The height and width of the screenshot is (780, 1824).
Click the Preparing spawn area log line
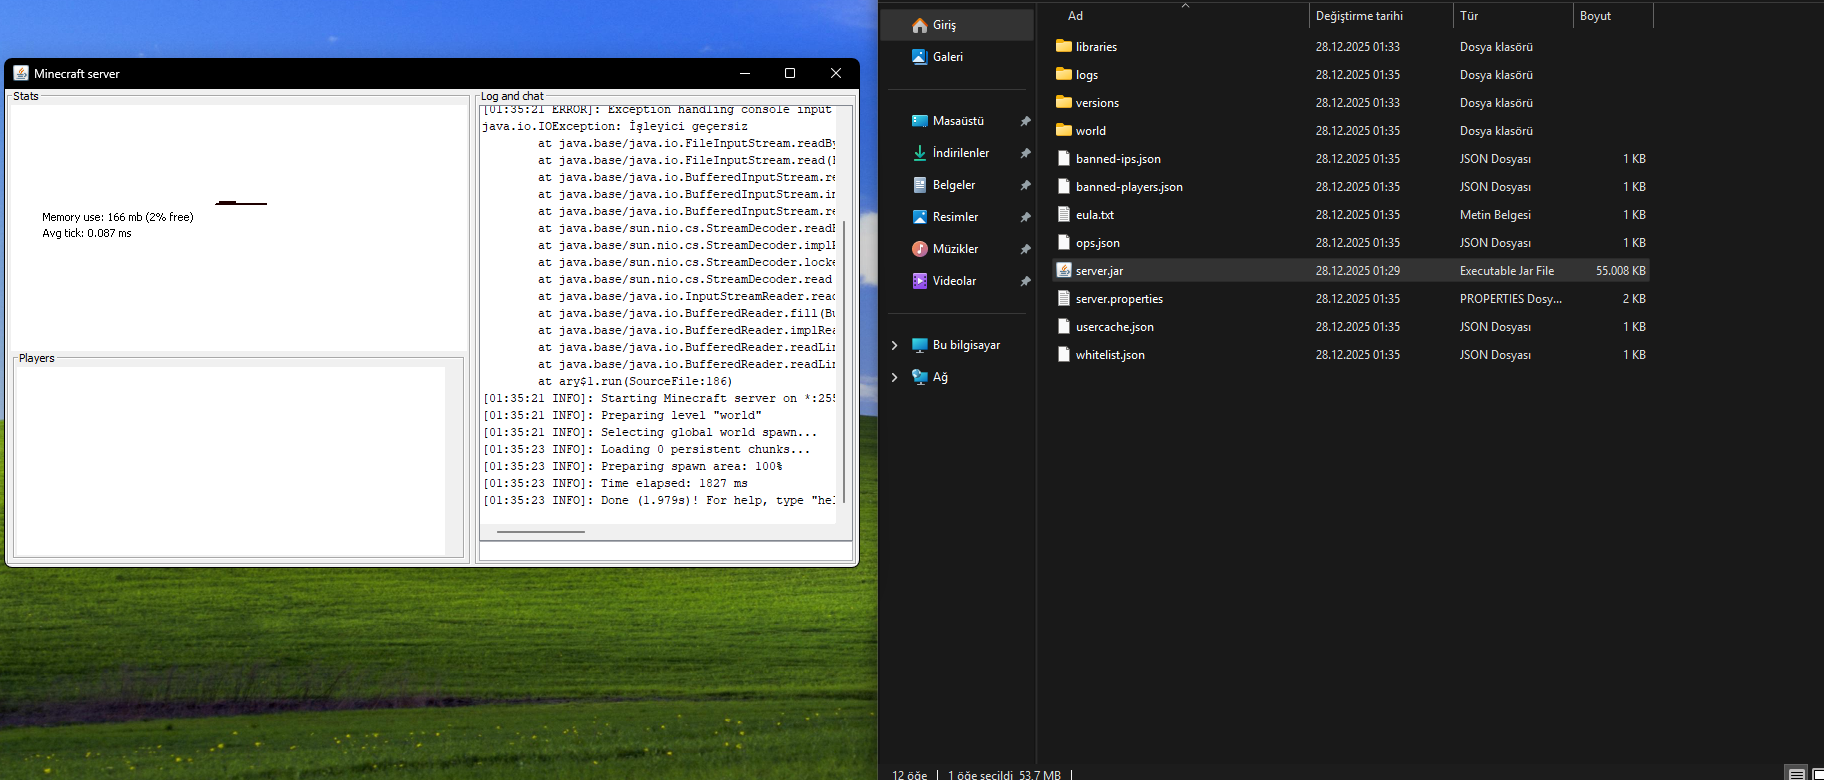[633, 467]
